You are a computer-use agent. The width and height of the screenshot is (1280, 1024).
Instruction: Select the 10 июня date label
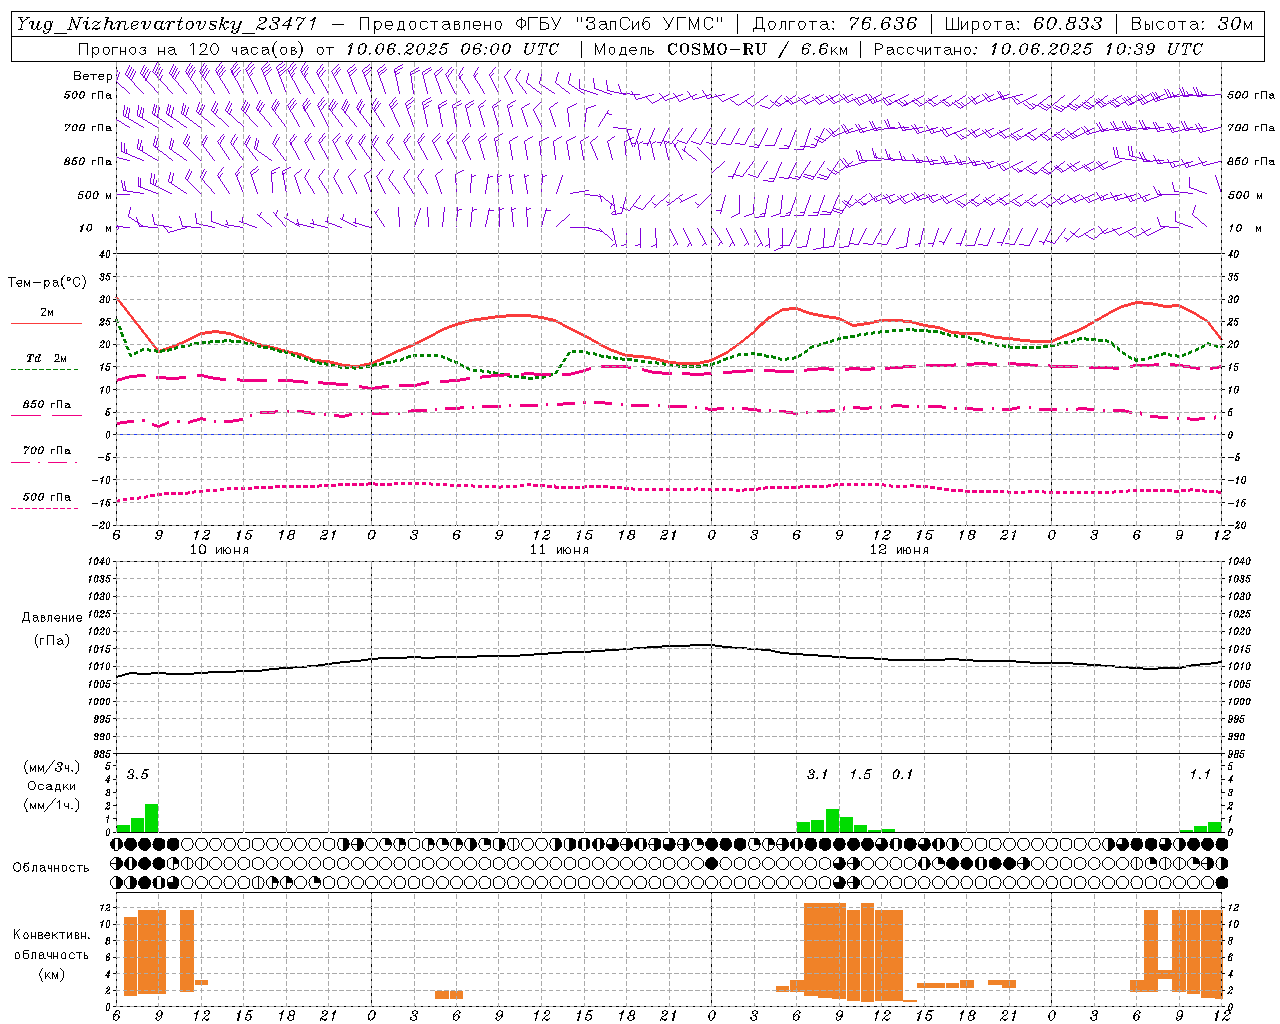click(x=219, y=550)
